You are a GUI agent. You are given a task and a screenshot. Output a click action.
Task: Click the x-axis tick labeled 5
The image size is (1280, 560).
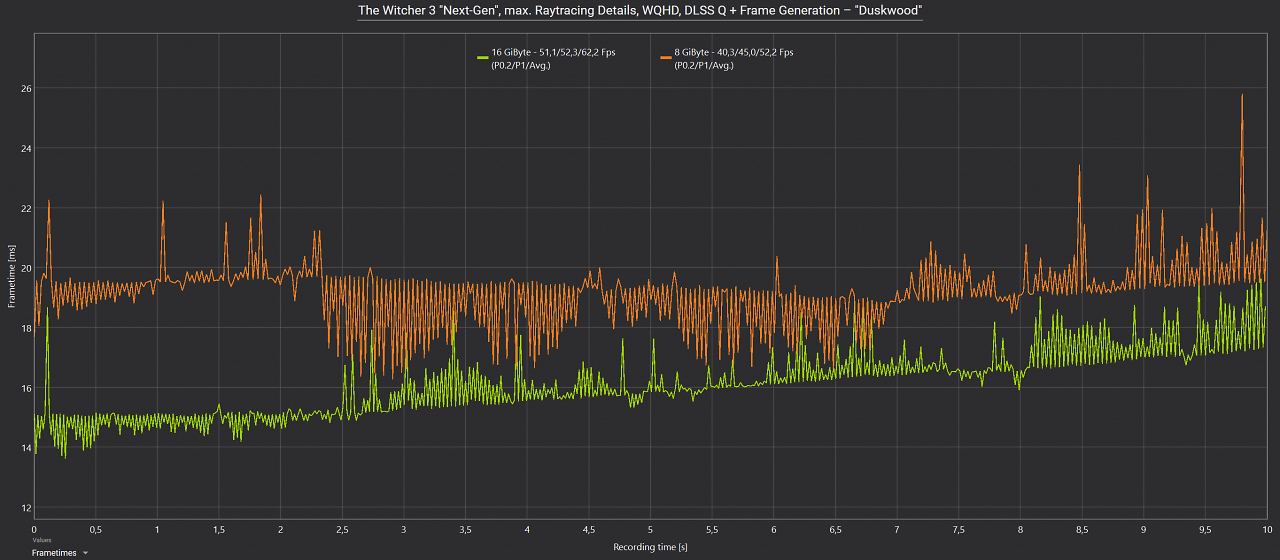[650, 529]
